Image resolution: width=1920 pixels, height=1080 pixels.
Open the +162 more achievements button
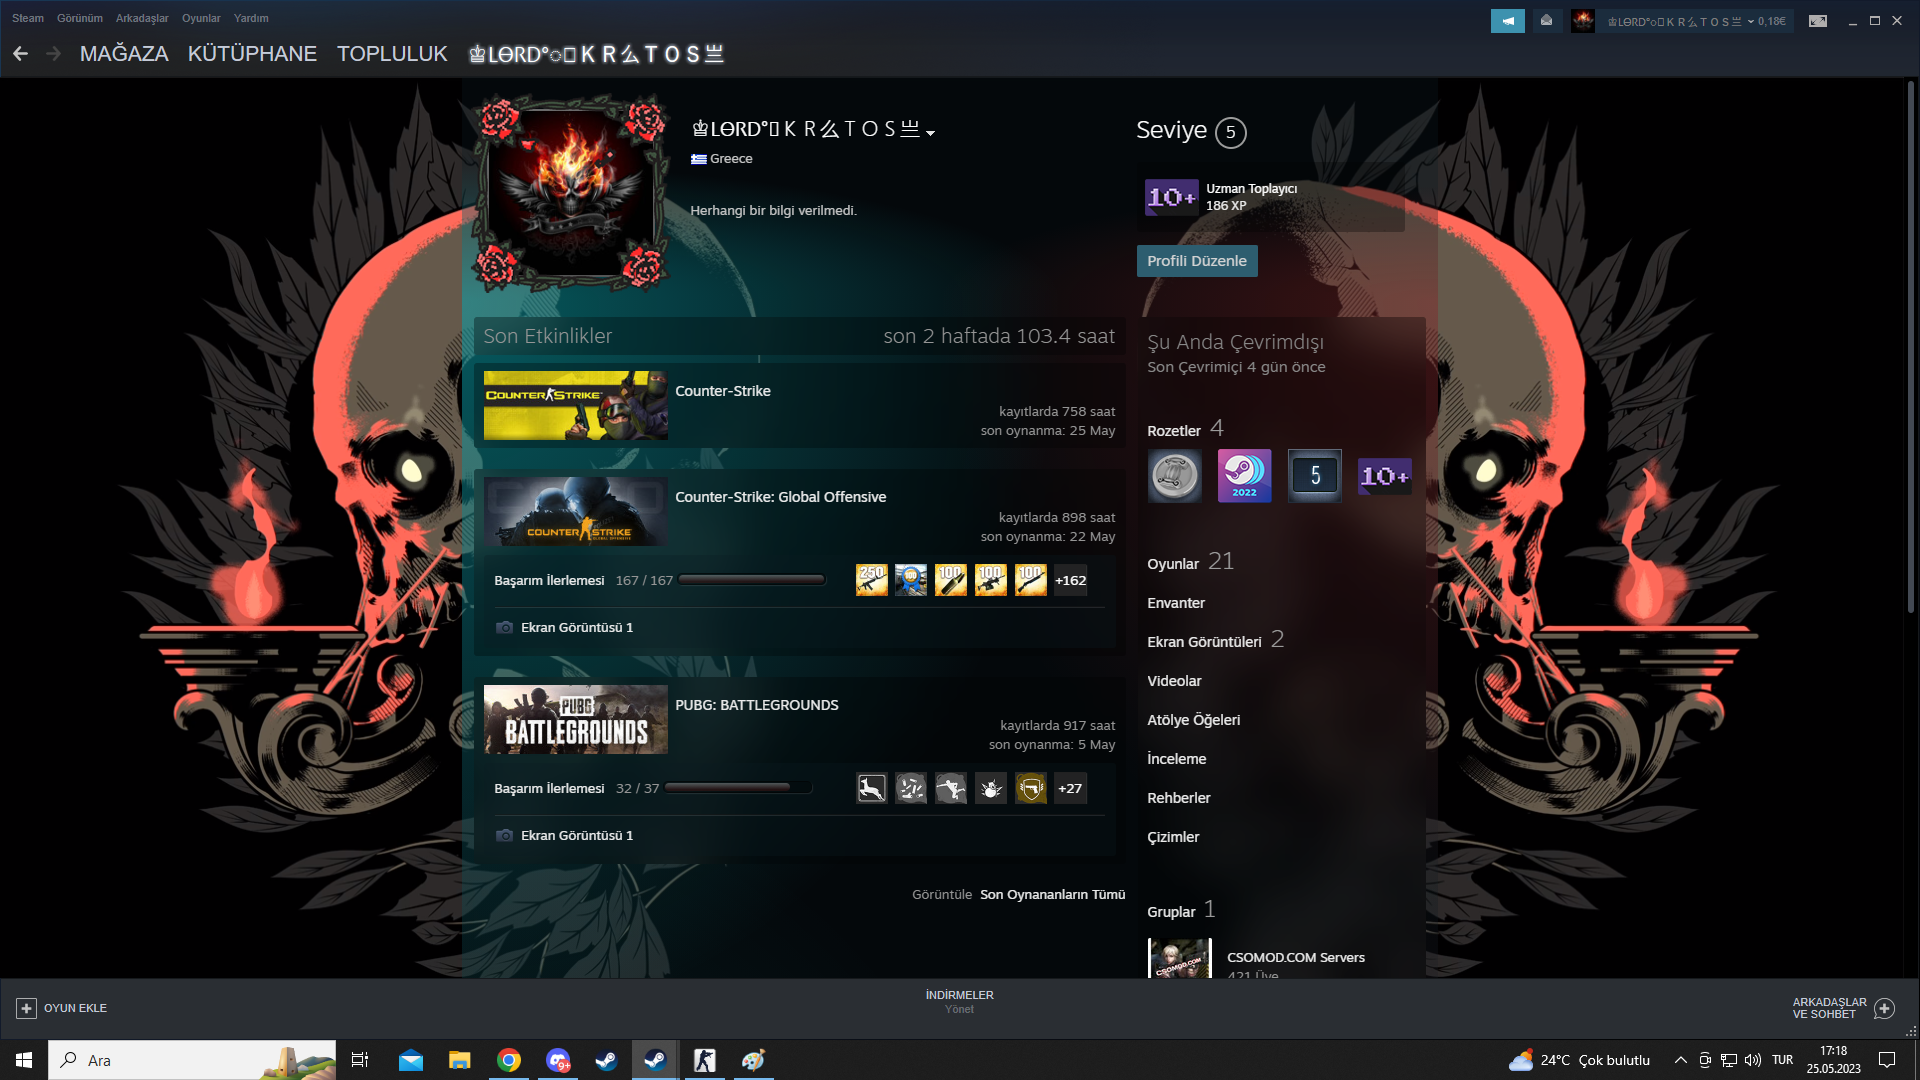(x=1070, y=580)
